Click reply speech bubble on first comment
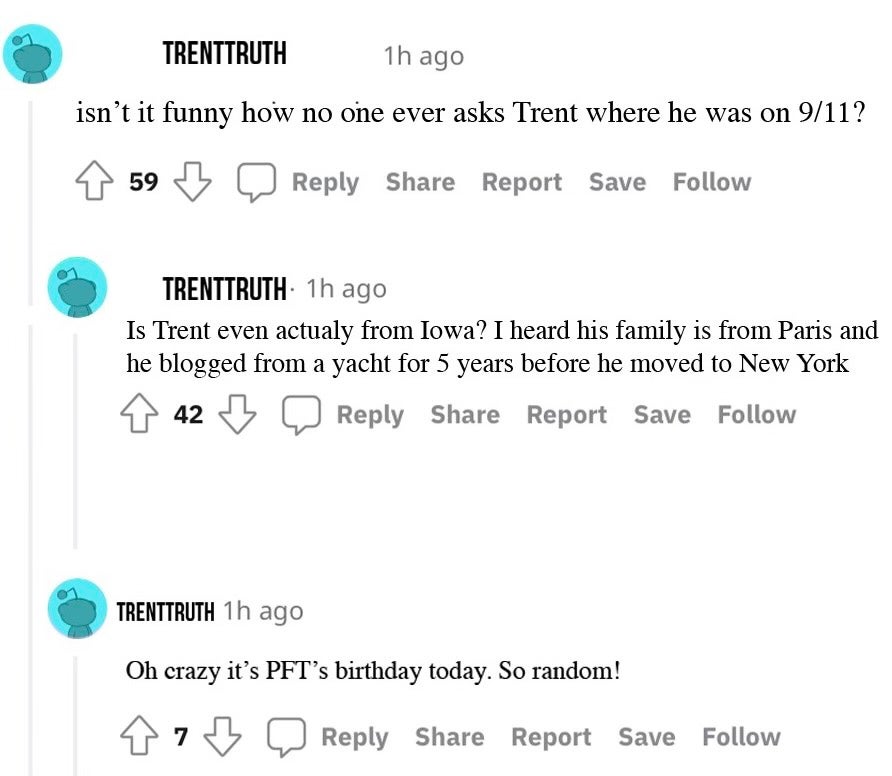 tap(255, 182)
